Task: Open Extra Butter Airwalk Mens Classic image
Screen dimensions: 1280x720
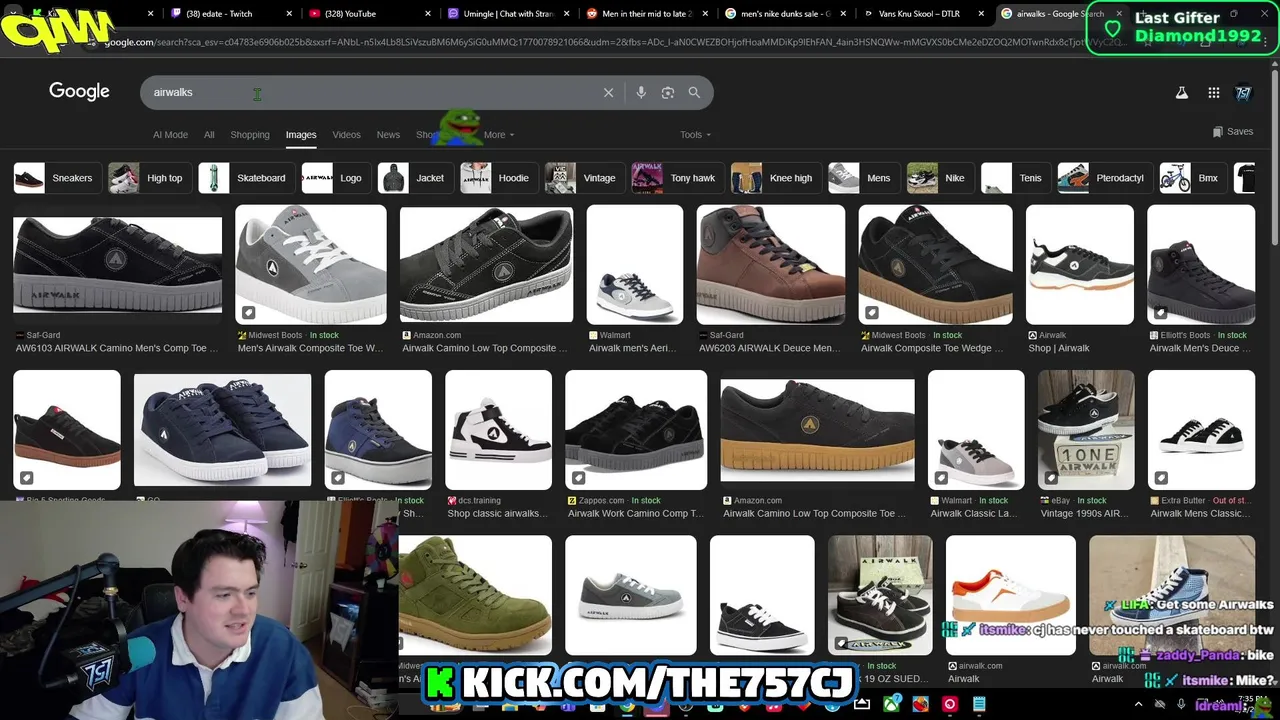Action: click(x=1201, y=430)
